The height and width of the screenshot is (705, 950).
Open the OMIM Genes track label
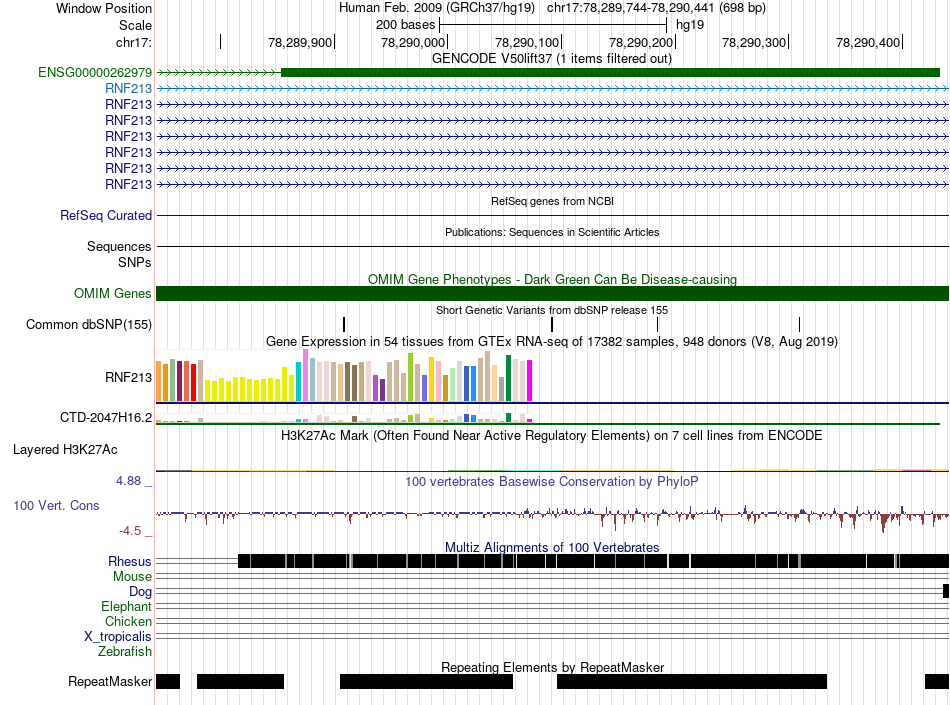[x=113, y=294]
